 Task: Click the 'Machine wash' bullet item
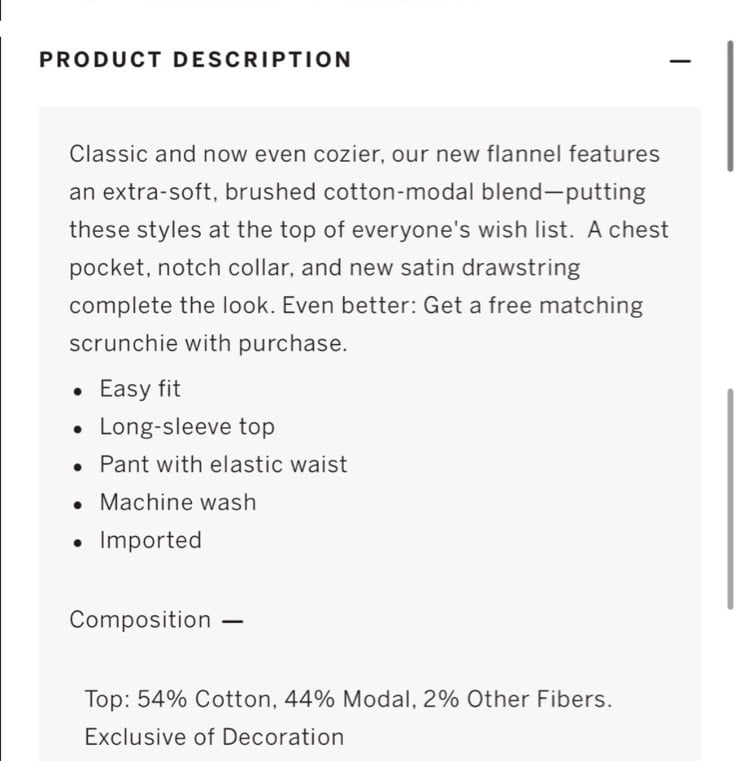178,502
